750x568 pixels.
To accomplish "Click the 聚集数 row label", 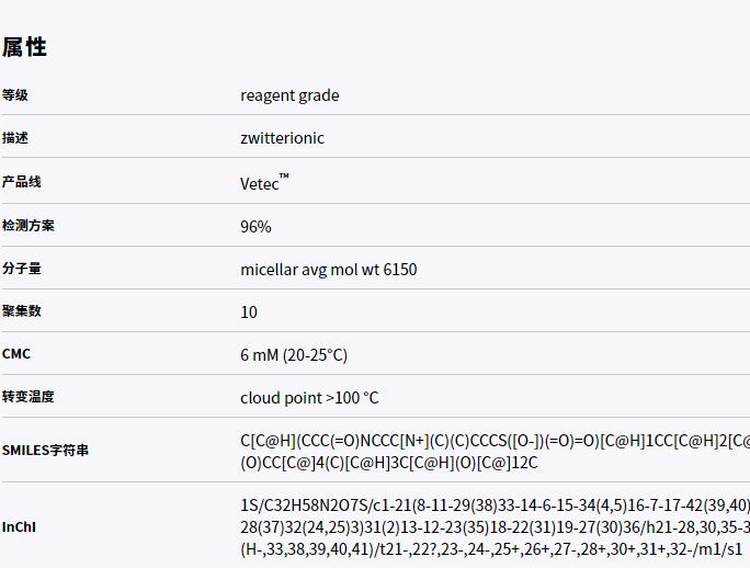I will pyautogui.click(x=21, y=311).
